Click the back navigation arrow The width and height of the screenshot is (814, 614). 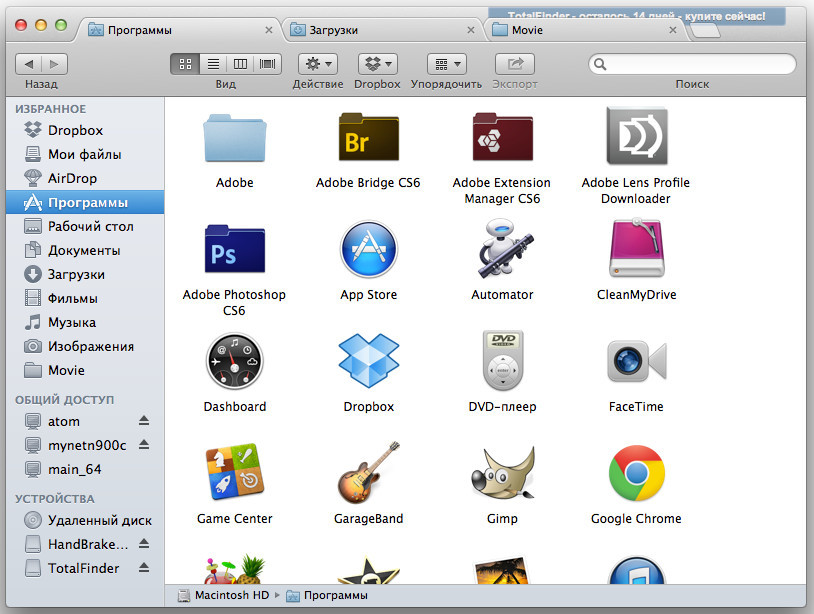pos(29,63)
